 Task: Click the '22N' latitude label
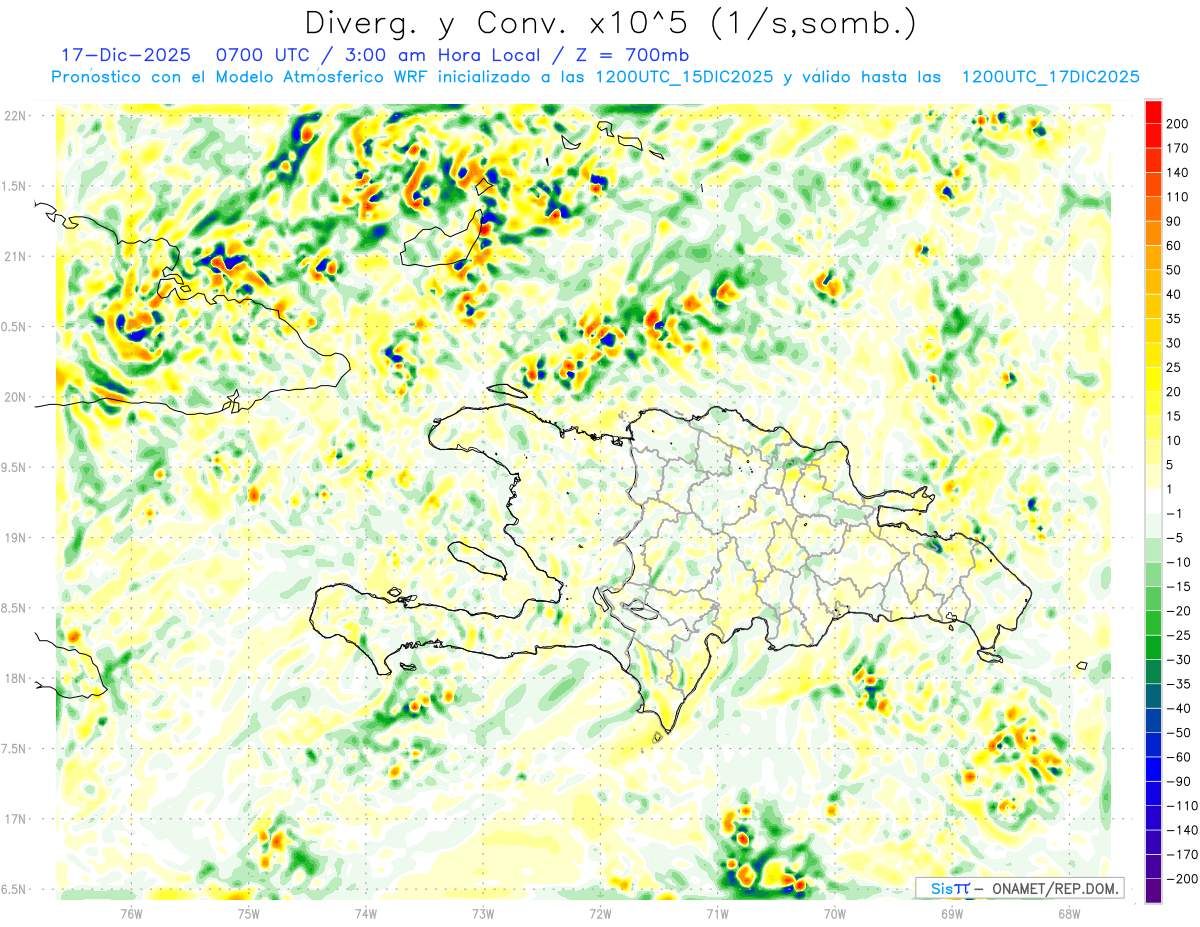tap(14, 116)
